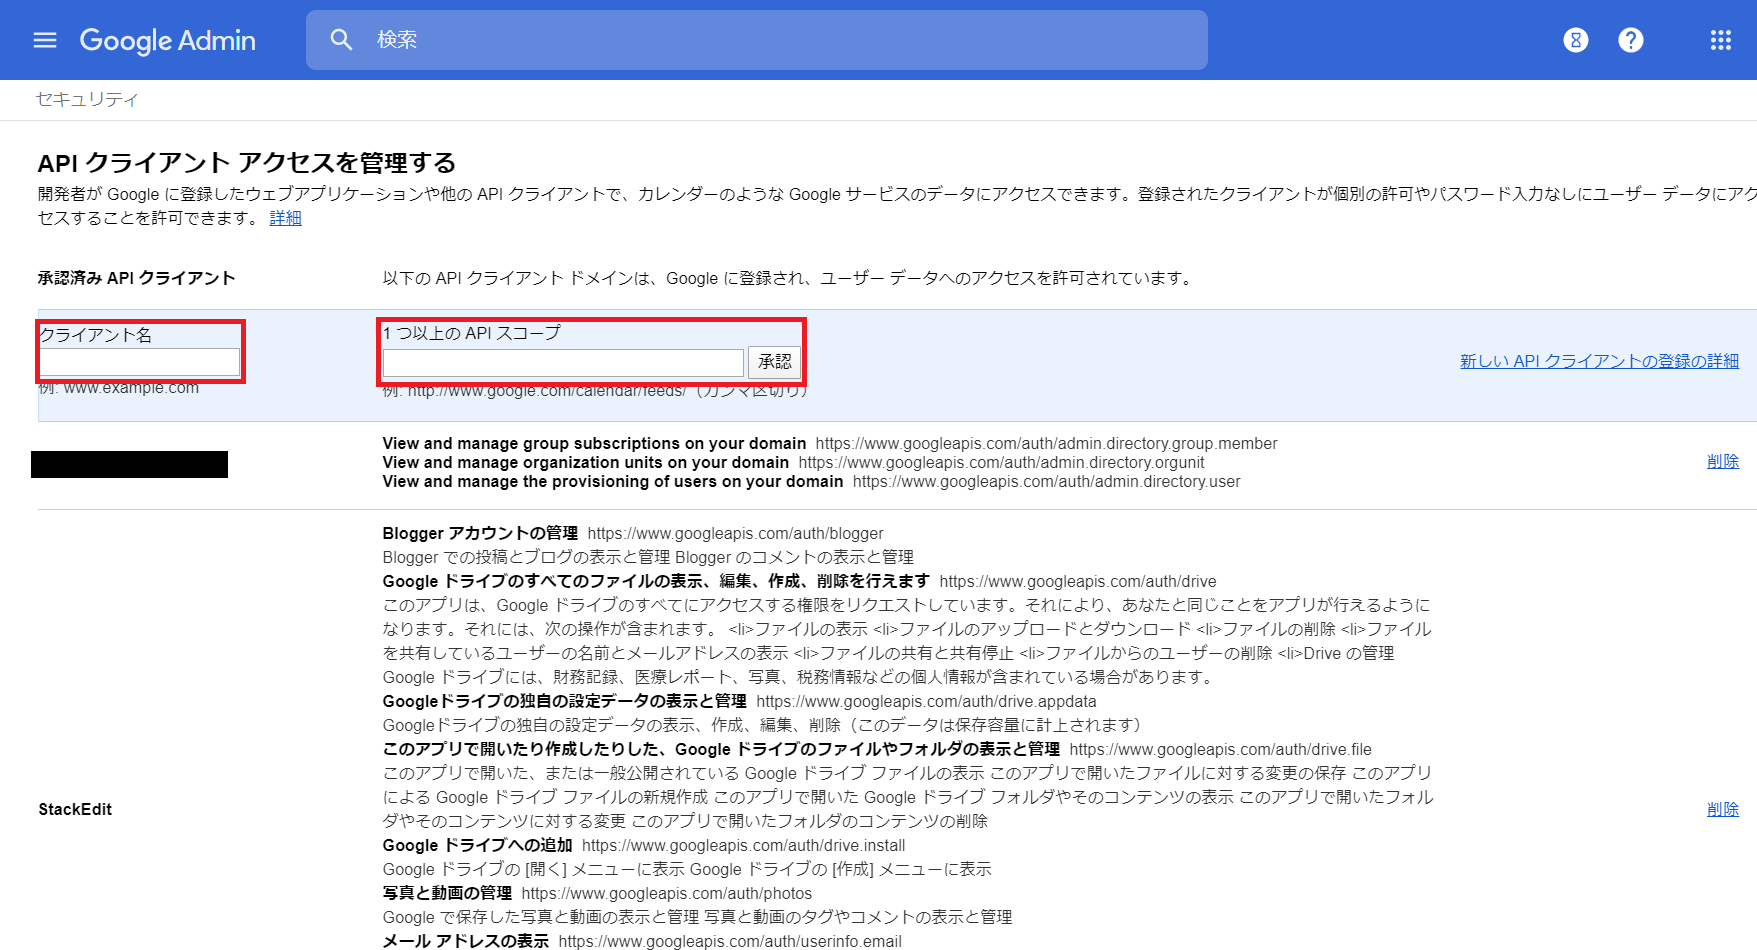Click the 承認 button
Screen dimensions: 1757x950
pyautogui.click(x=774, y=362)
